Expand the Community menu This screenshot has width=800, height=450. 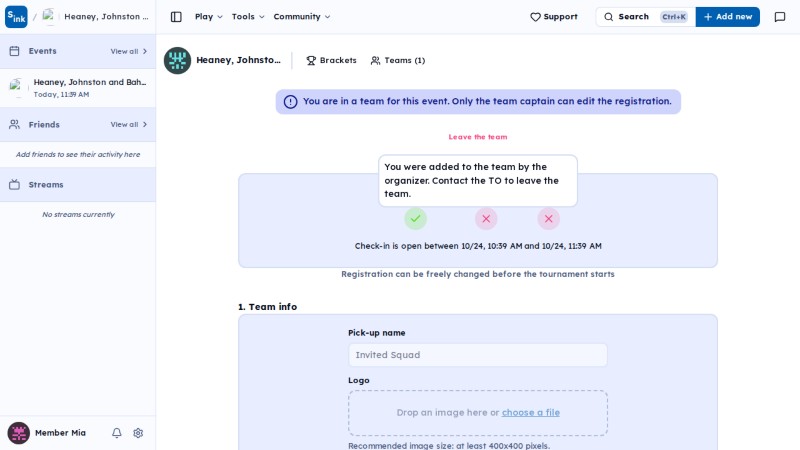[302, 17]
